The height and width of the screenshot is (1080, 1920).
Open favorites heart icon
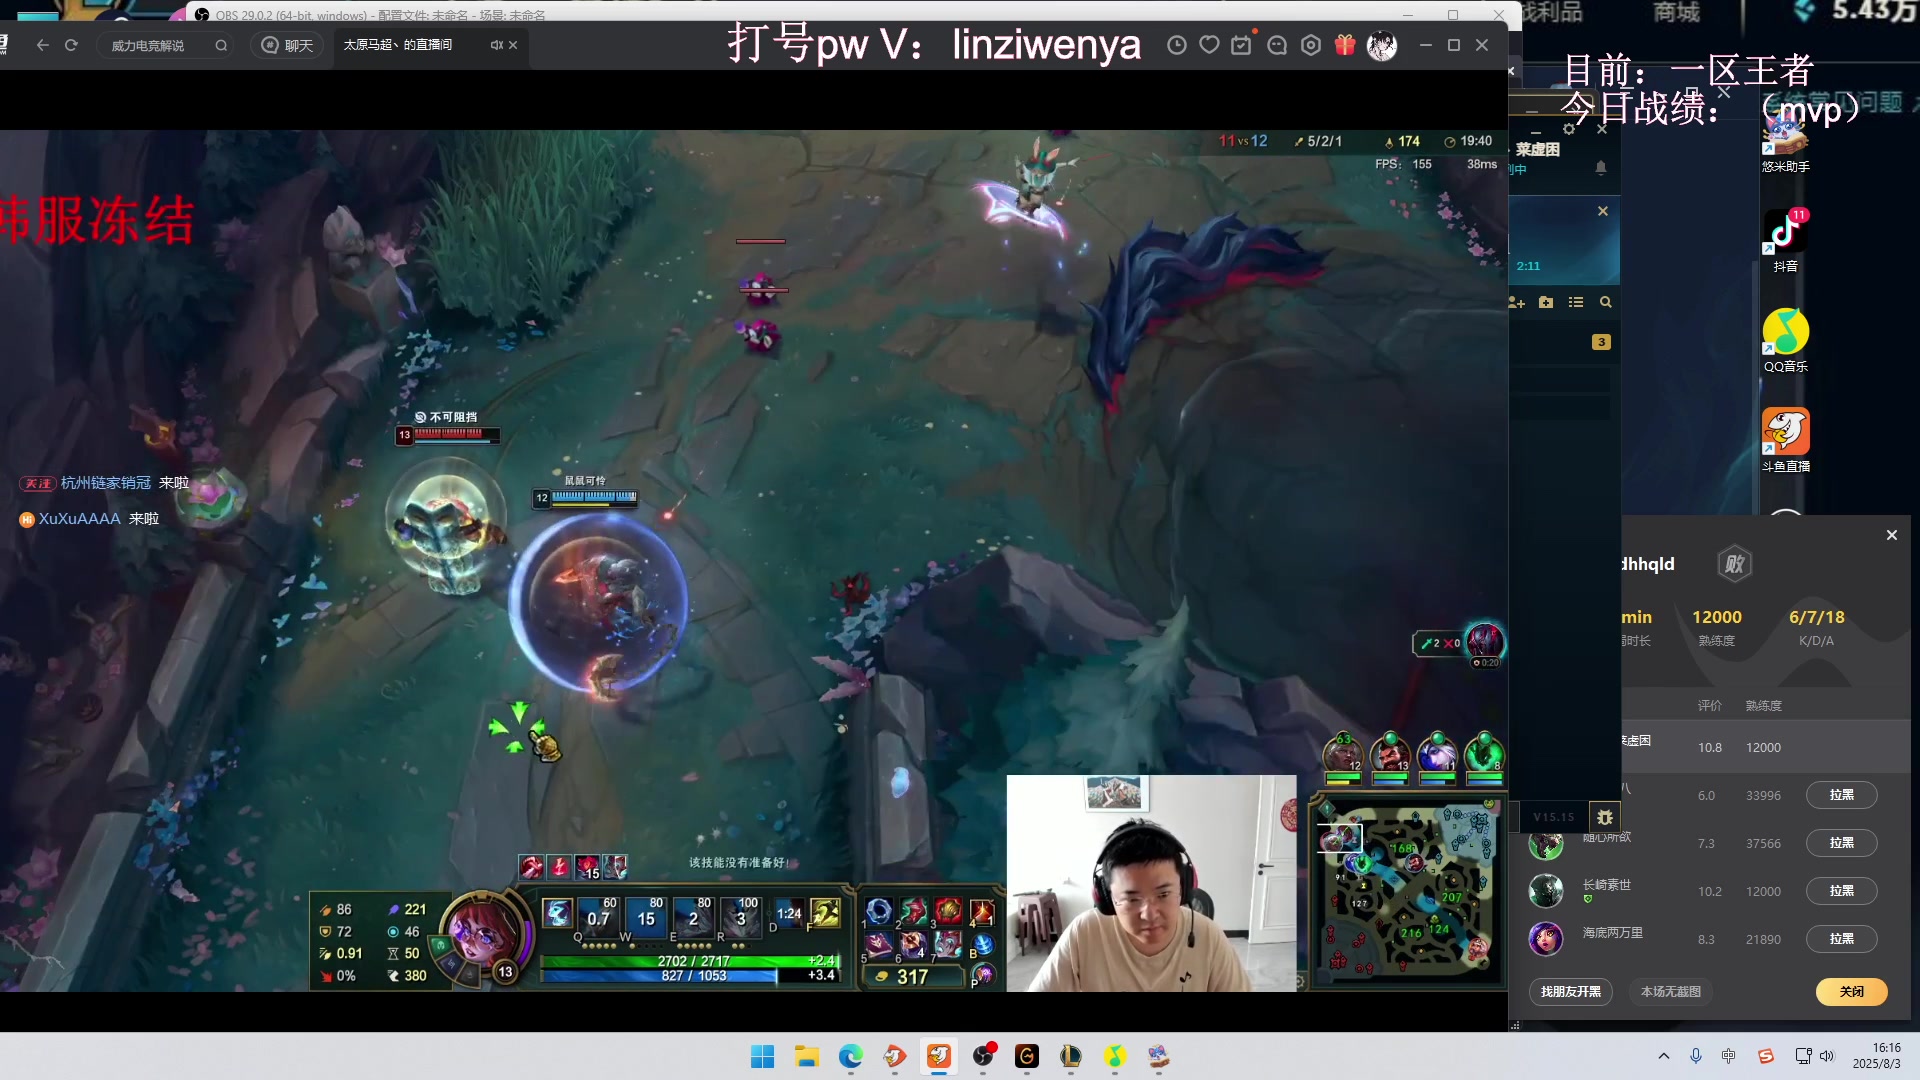(1210, 45)
